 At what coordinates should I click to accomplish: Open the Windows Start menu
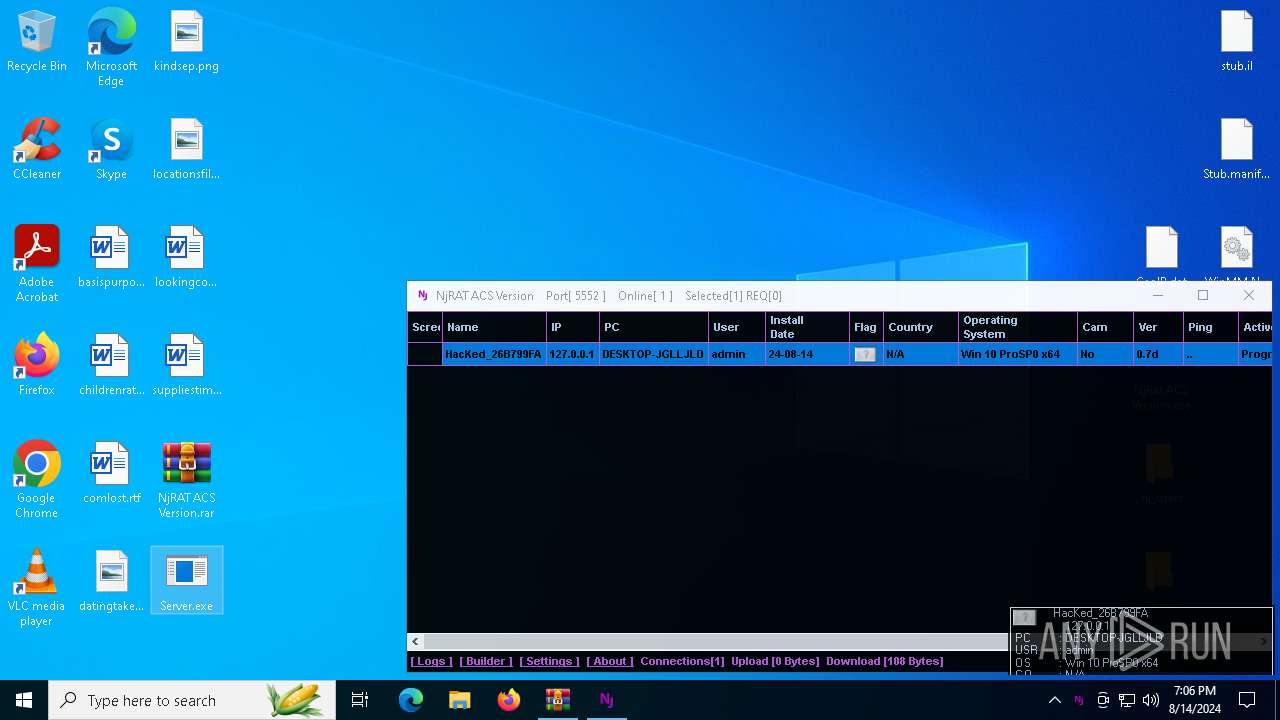[x=24, y=700]
